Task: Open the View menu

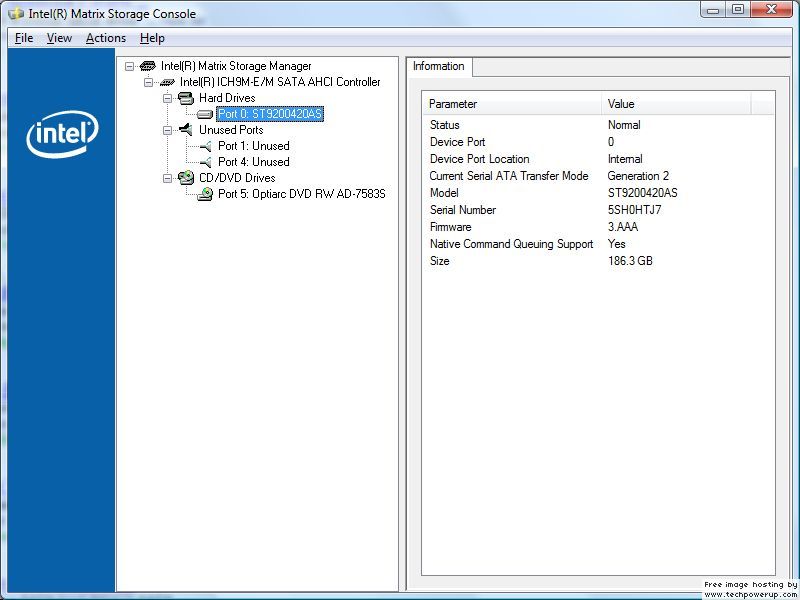Action: click(59, 38)
